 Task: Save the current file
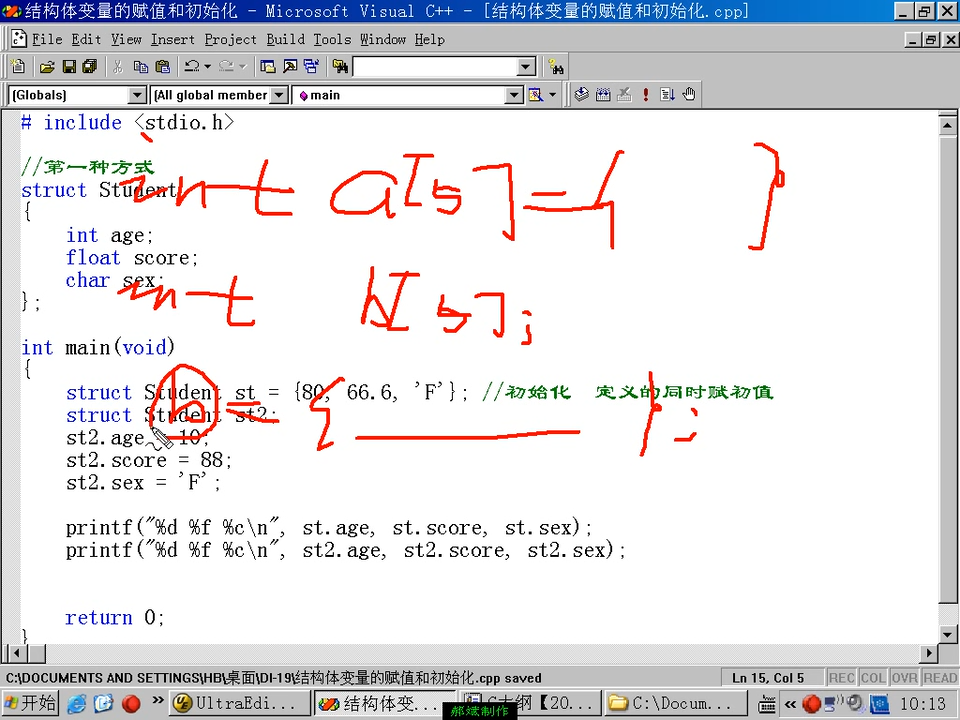69,66
